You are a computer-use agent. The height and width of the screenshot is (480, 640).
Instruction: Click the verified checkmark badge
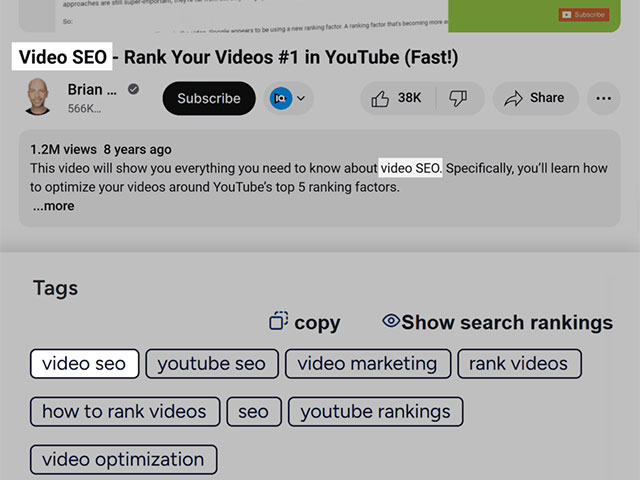coord(133,89)
